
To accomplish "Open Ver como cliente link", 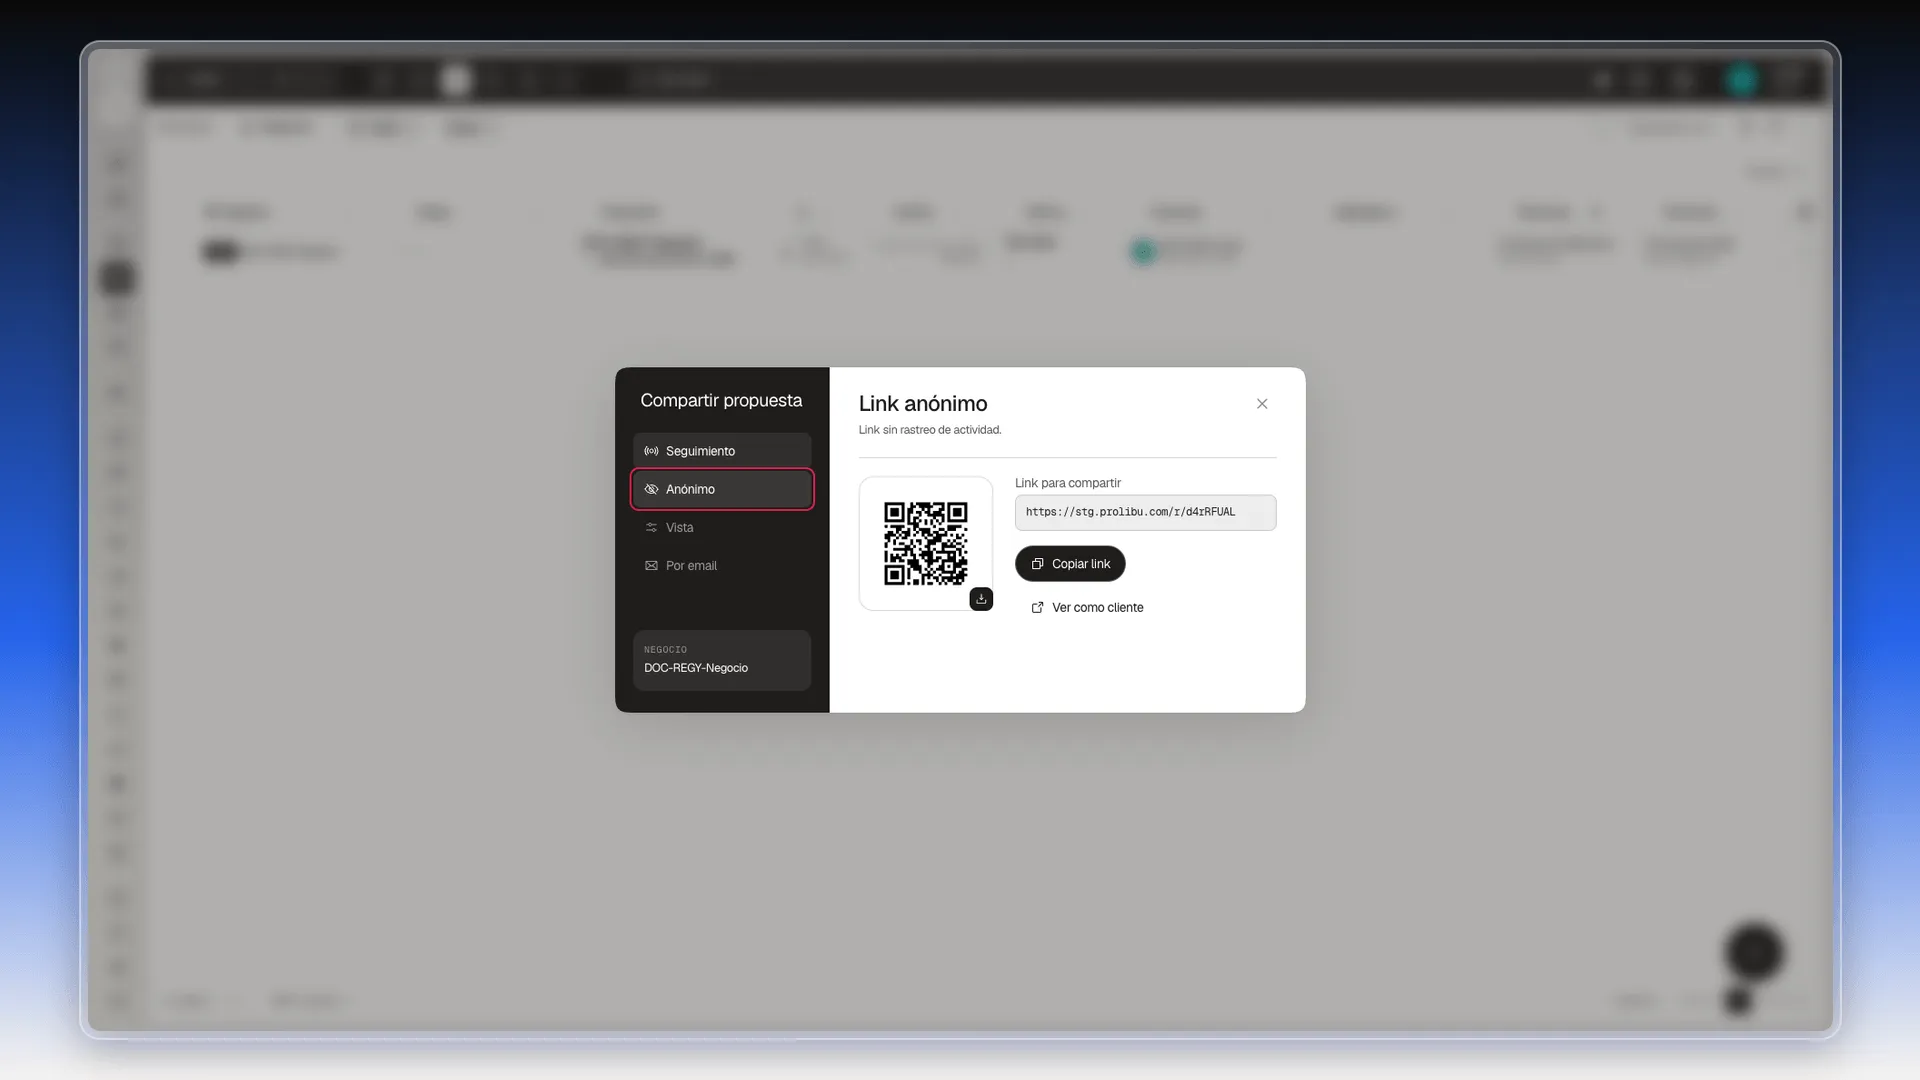I will point(1087,607).
